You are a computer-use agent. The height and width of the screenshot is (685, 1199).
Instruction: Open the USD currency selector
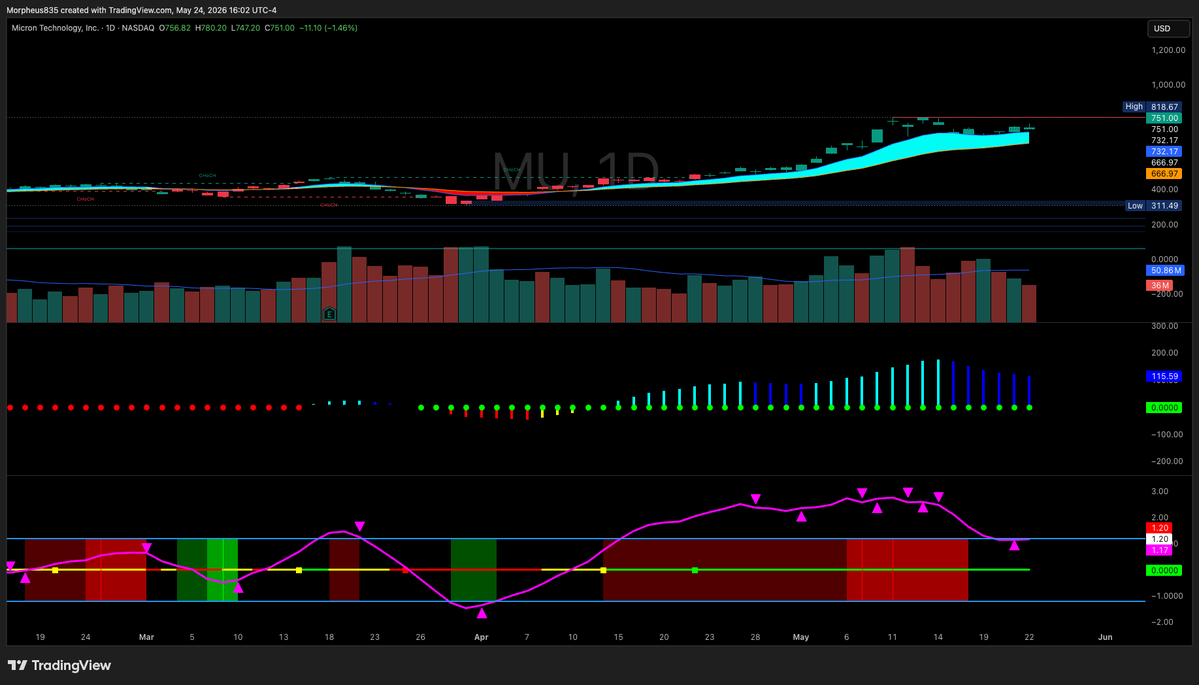(1168, 28)
